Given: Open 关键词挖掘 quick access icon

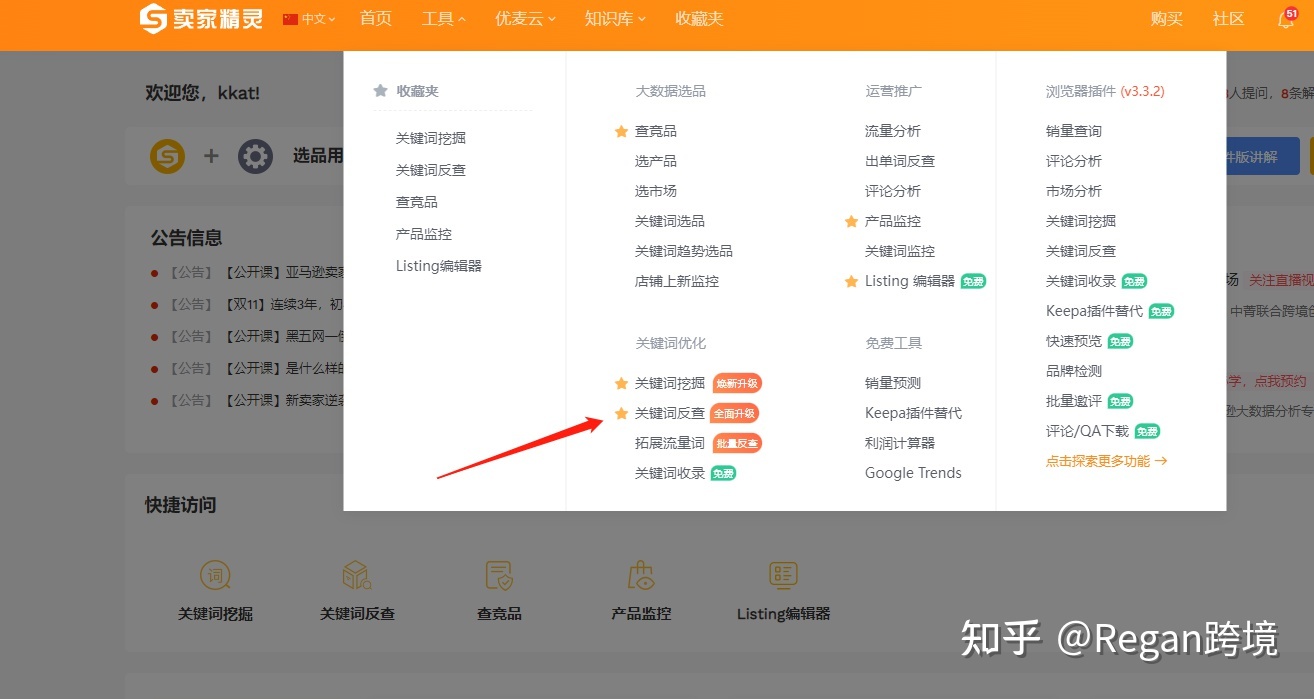Looking at the screenshot, I should (215, 576).
